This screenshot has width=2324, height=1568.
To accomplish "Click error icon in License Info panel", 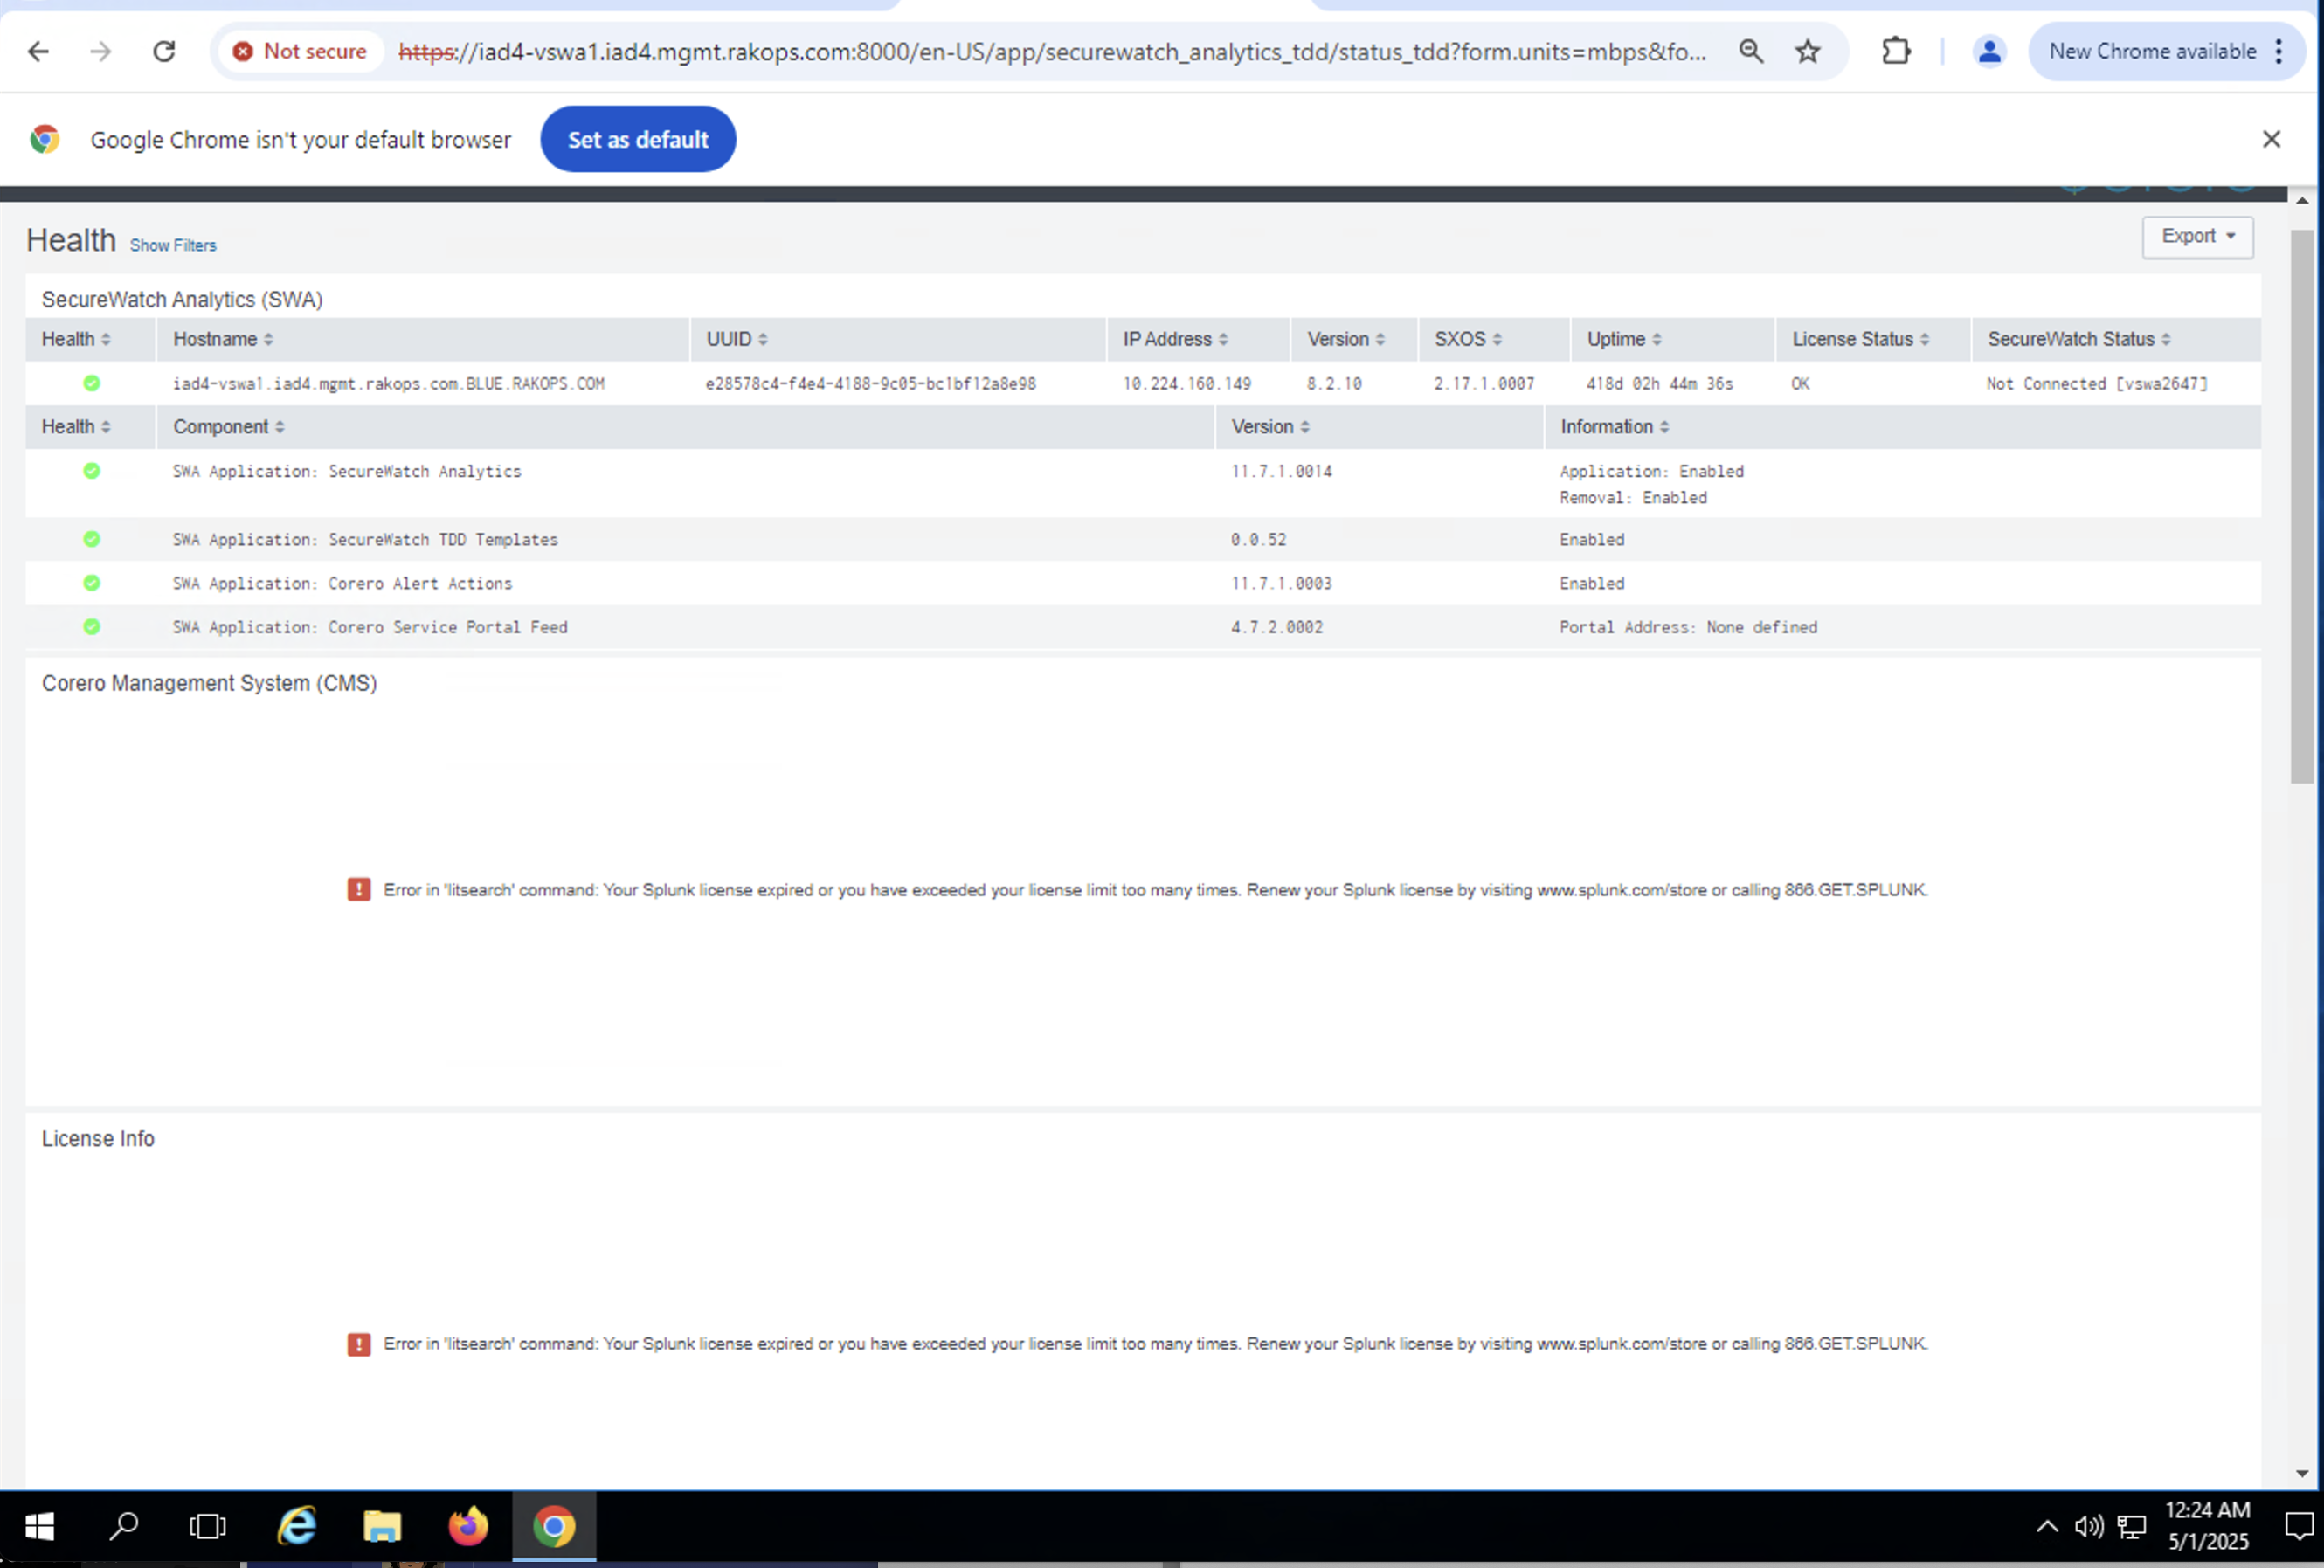I will point(359,1344).
